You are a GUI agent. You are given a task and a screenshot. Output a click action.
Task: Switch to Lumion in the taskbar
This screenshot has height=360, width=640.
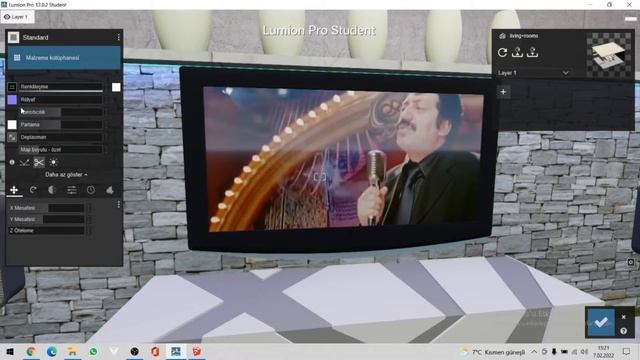coord(176,351)
